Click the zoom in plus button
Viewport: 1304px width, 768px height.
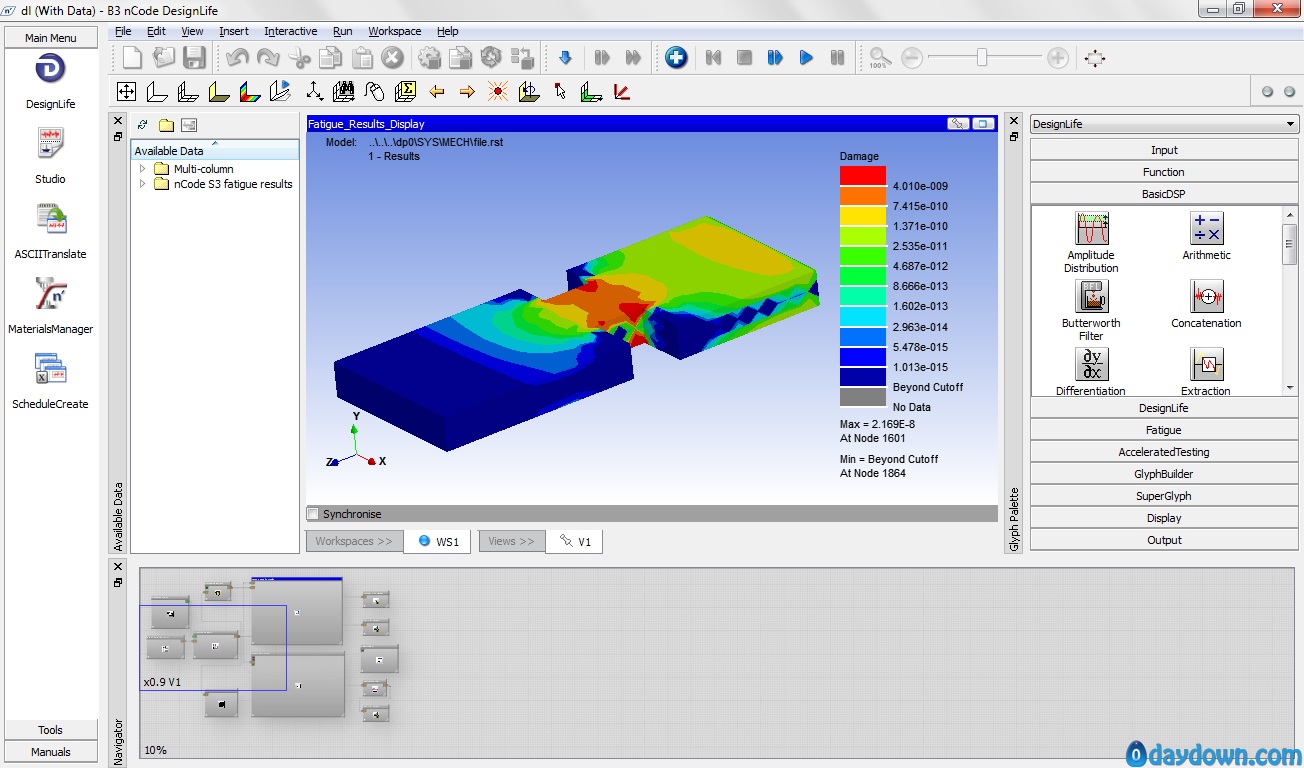coord(1058,58)
